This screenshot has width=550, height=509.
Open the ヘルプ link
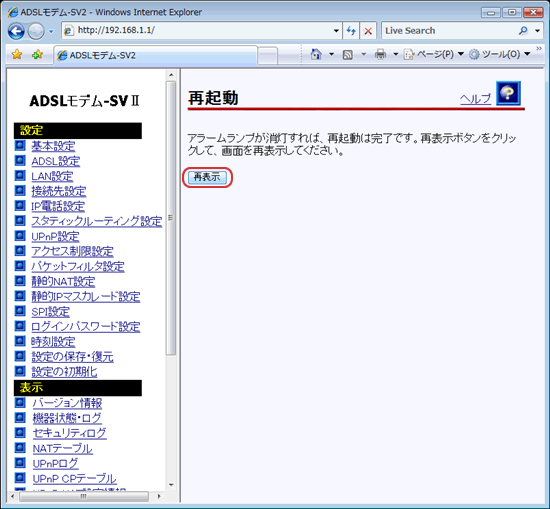(475, 99)
